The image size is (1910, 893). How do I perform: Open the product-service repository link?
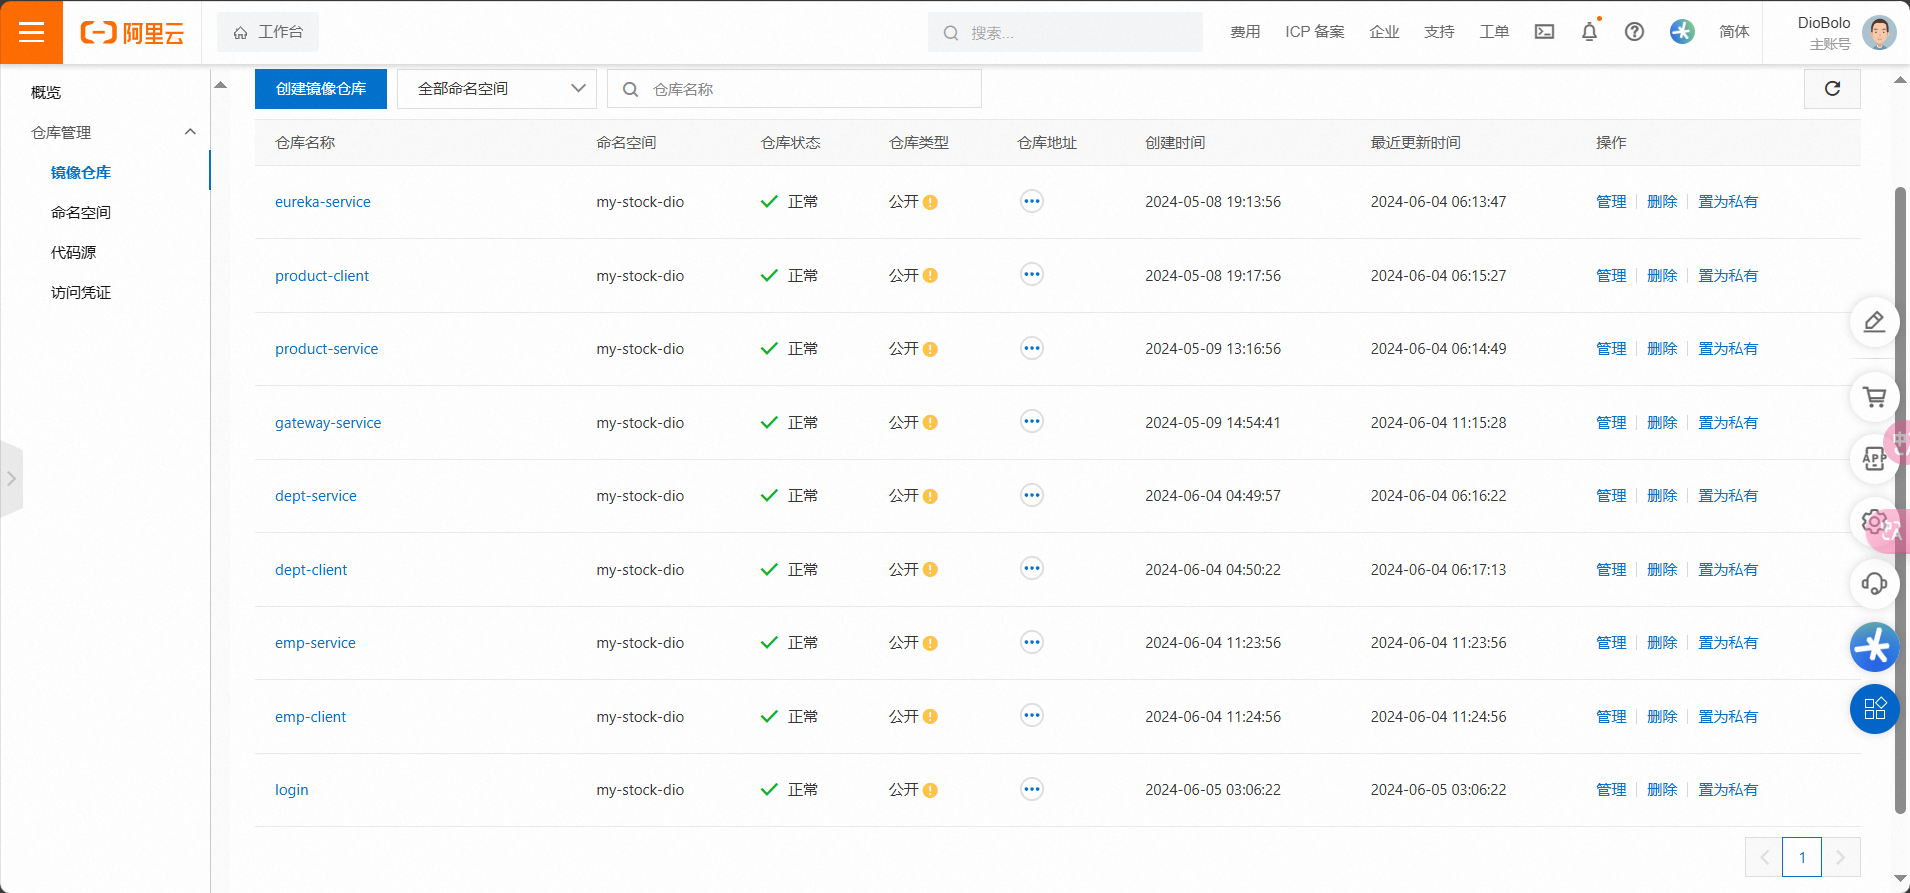326,349
